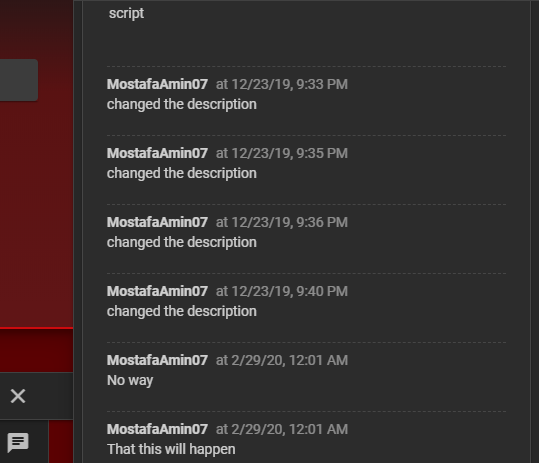Click timestamp 12/23/19, 9:36 PM
The image size is (539, 463).
coord(282,222)
